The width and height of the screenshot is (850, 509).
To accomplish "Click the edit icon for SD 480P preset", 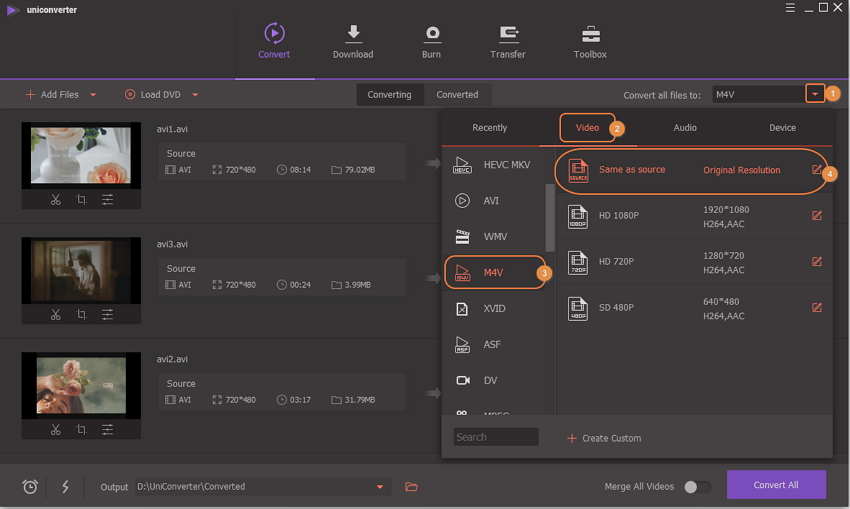I will (817, 308).
